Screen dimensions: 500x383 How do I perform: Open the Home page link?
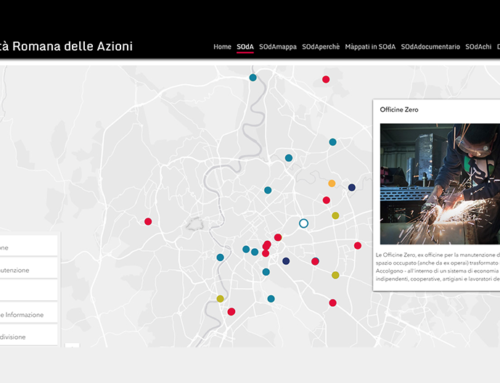(222, 47)
